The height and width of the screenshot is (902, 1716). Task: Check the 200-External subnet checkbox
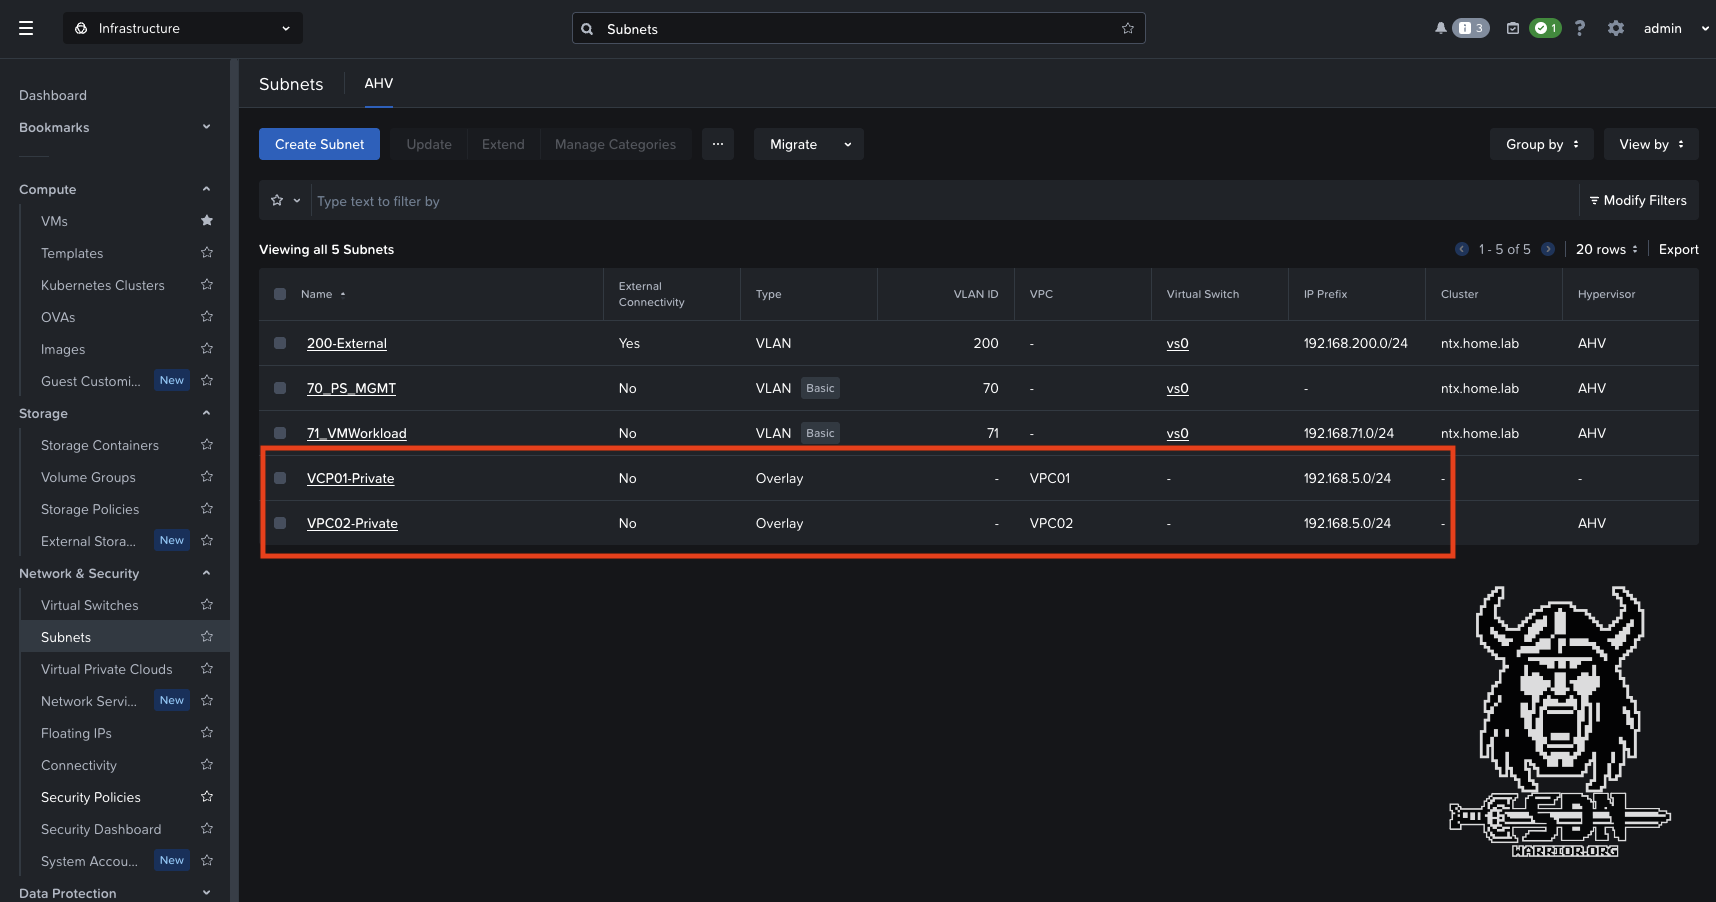[x=280, y=343]
